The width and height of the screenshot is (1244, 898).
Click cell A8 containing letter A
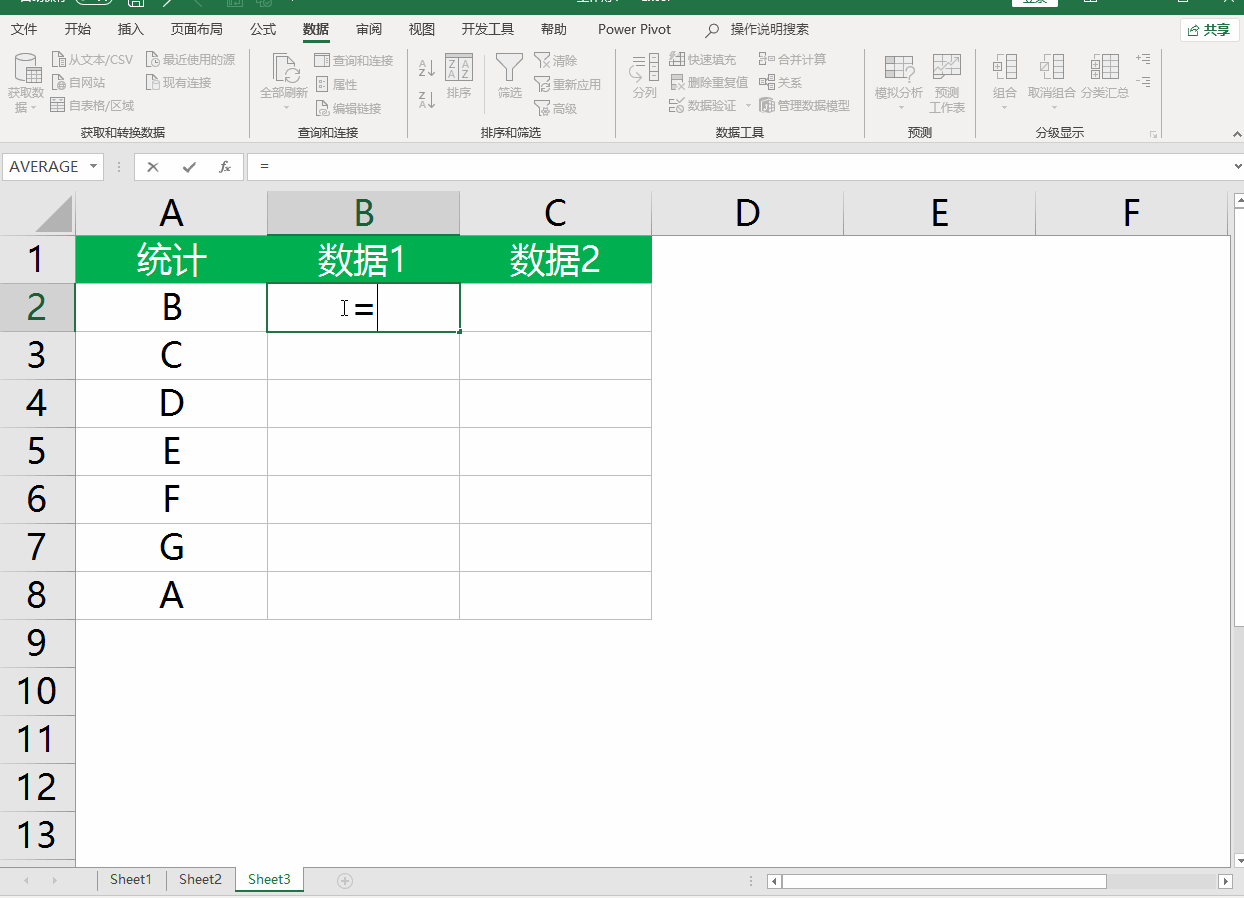(x=171, y=595)
